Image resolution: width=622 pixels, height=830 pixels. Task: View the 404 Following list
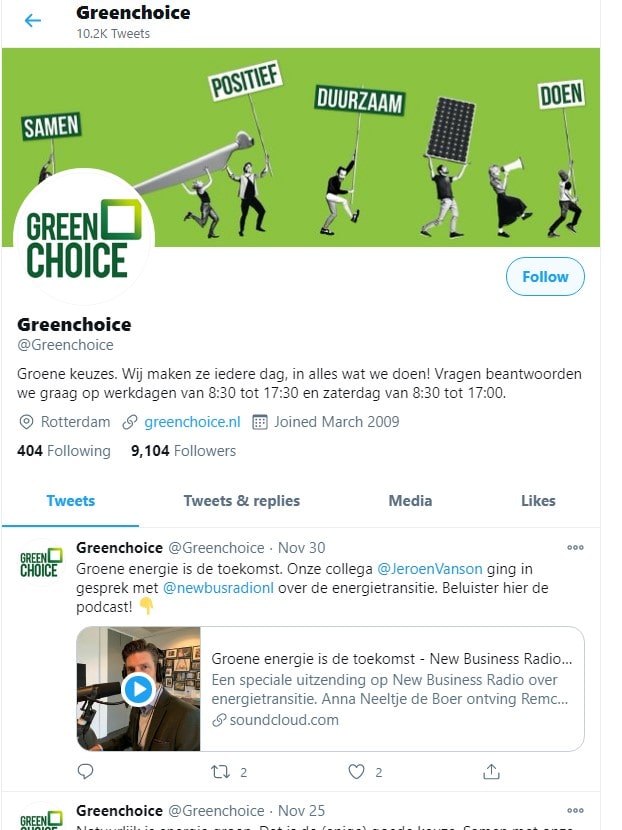pyautogui.click(x=64, y=451)
